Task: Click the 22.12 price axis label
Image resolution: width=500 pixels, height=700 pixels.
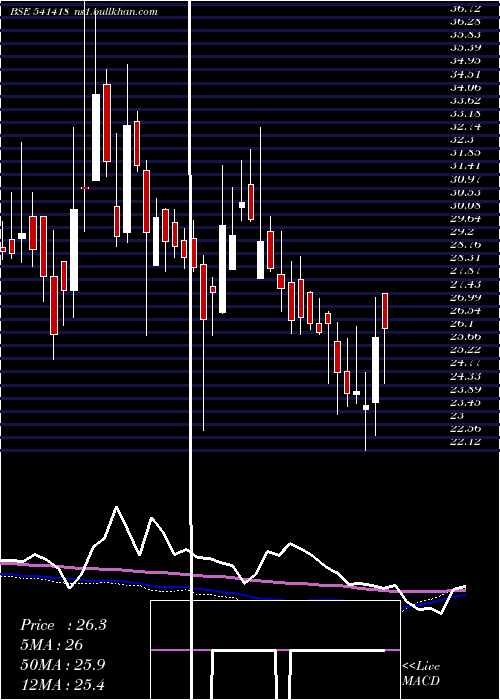Action: click(466, 442)
